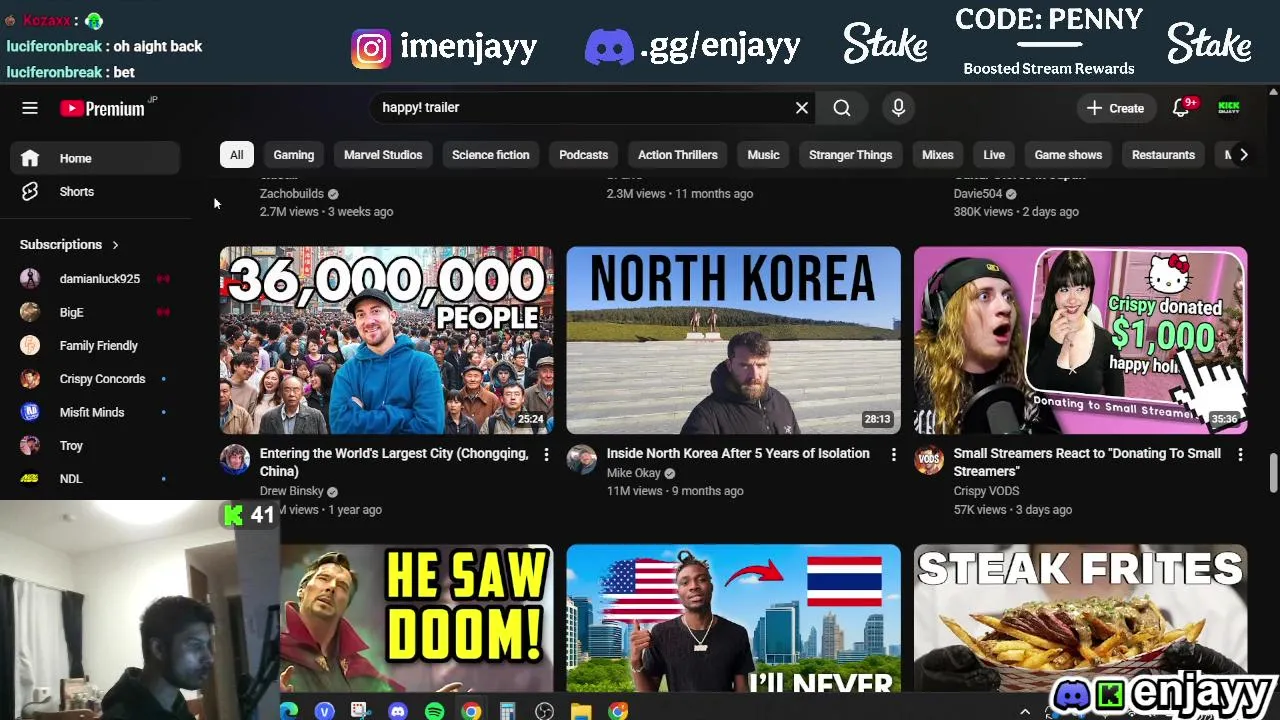This screenshot has width=1280, height=720.
Task: Open OBS Studio from the taskbar
Action: pyautogui.click(x=544, y=711)
